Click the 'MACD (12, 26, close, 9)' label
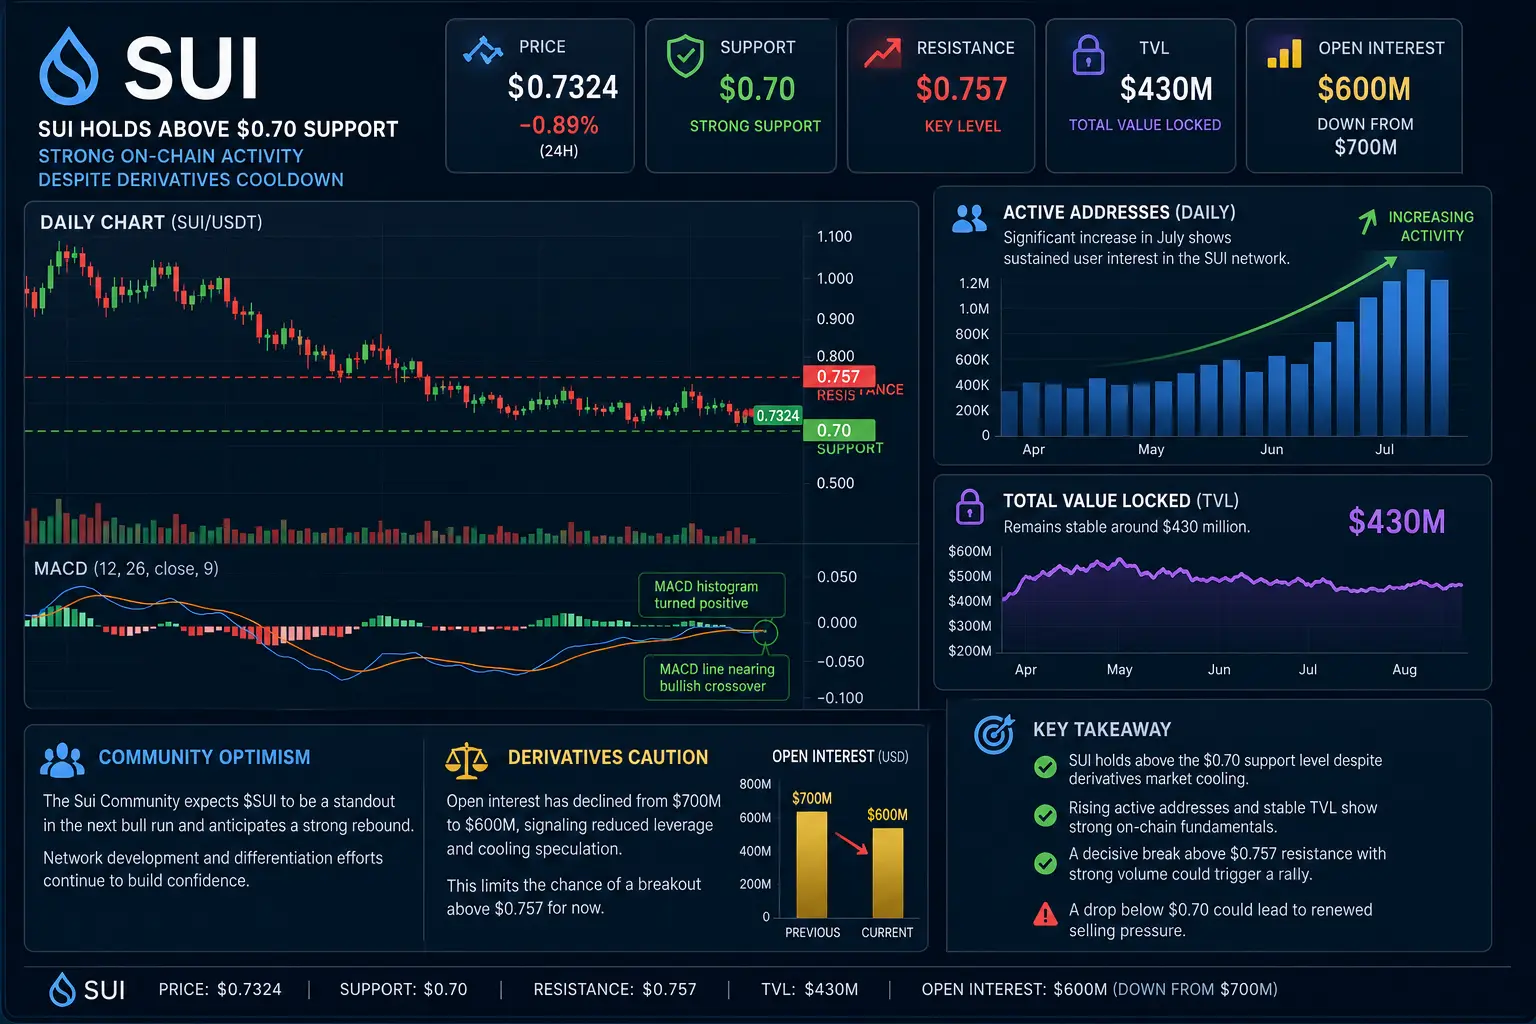This screenshot has width=1536, height=1024. coord(126,569)
